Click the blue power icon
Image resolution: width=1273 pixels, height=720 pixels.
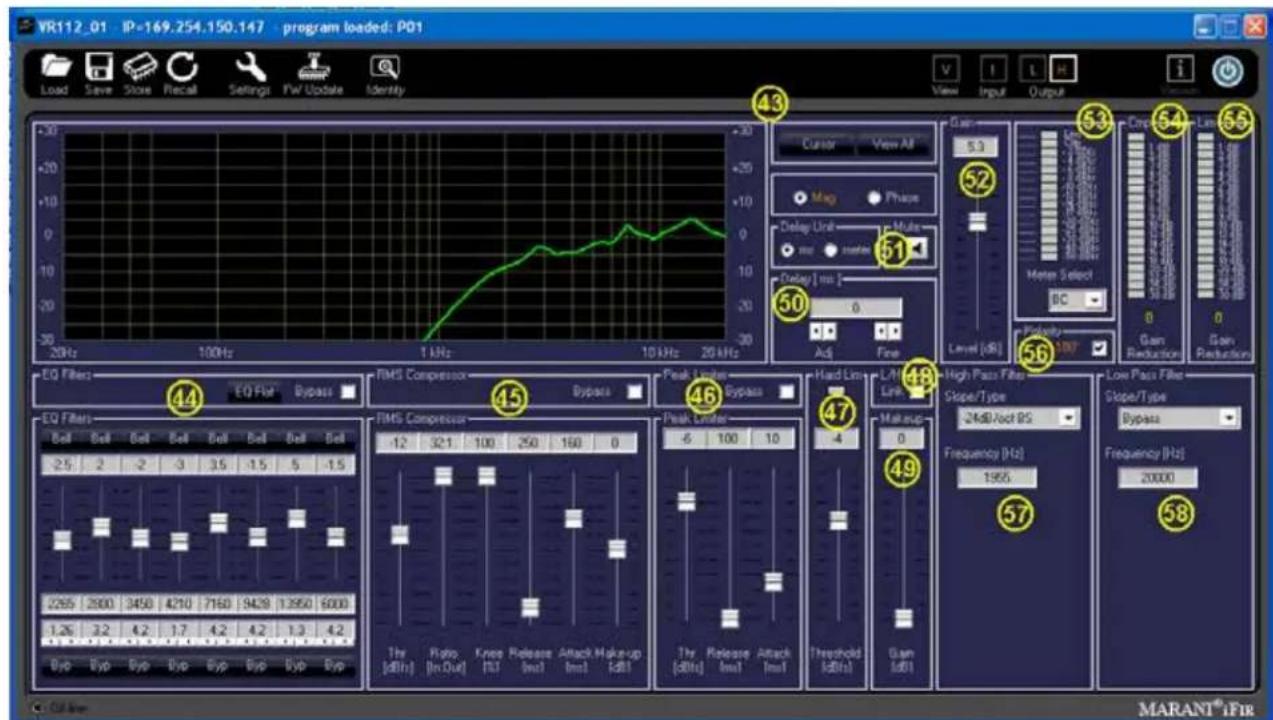click(x=1228, y=69)
